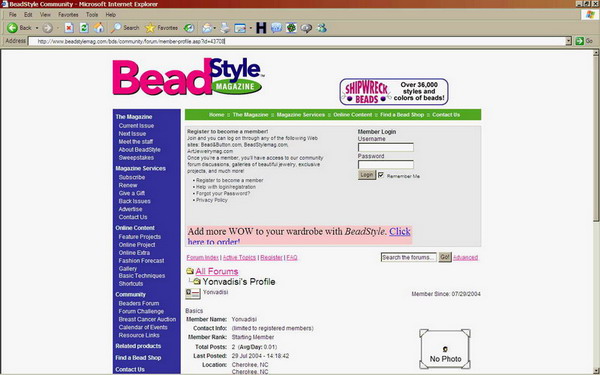600x375 pixels.
Task: Click the Username input field
Action: (x=386, y=147)
